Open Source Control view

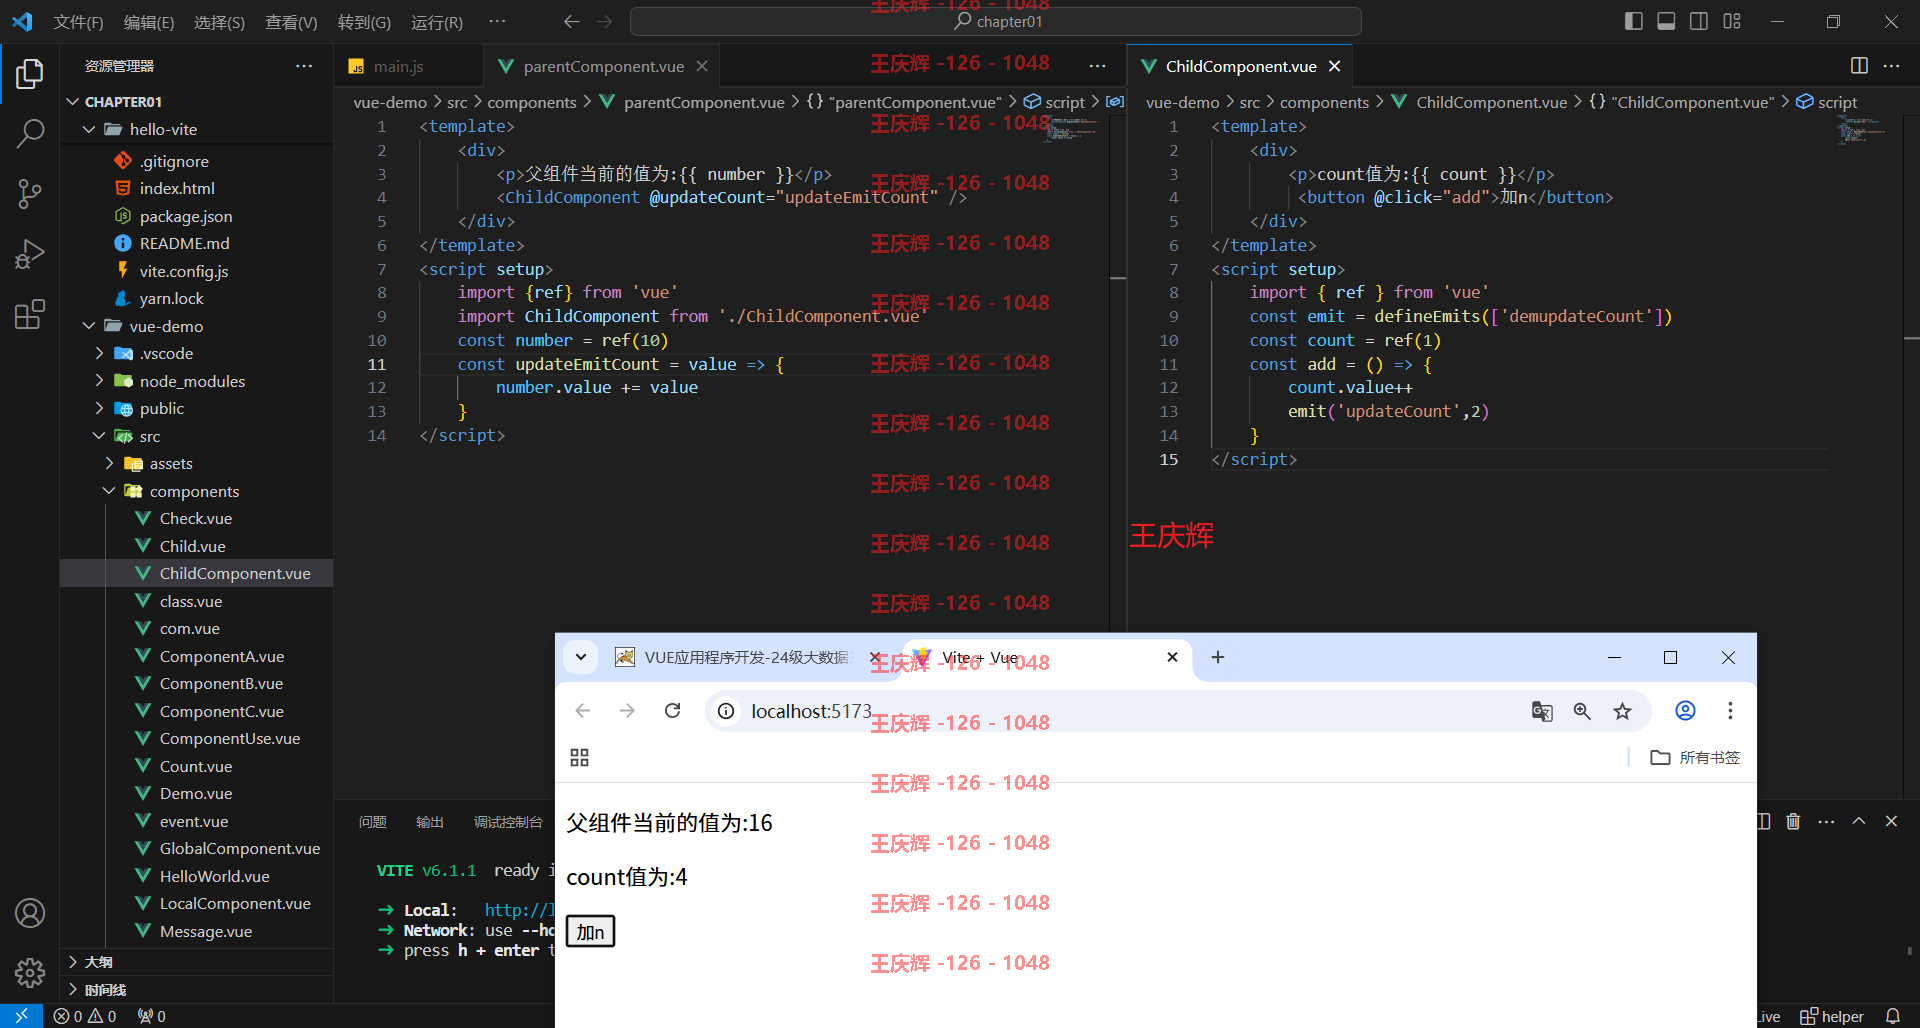tap(30, 194)
